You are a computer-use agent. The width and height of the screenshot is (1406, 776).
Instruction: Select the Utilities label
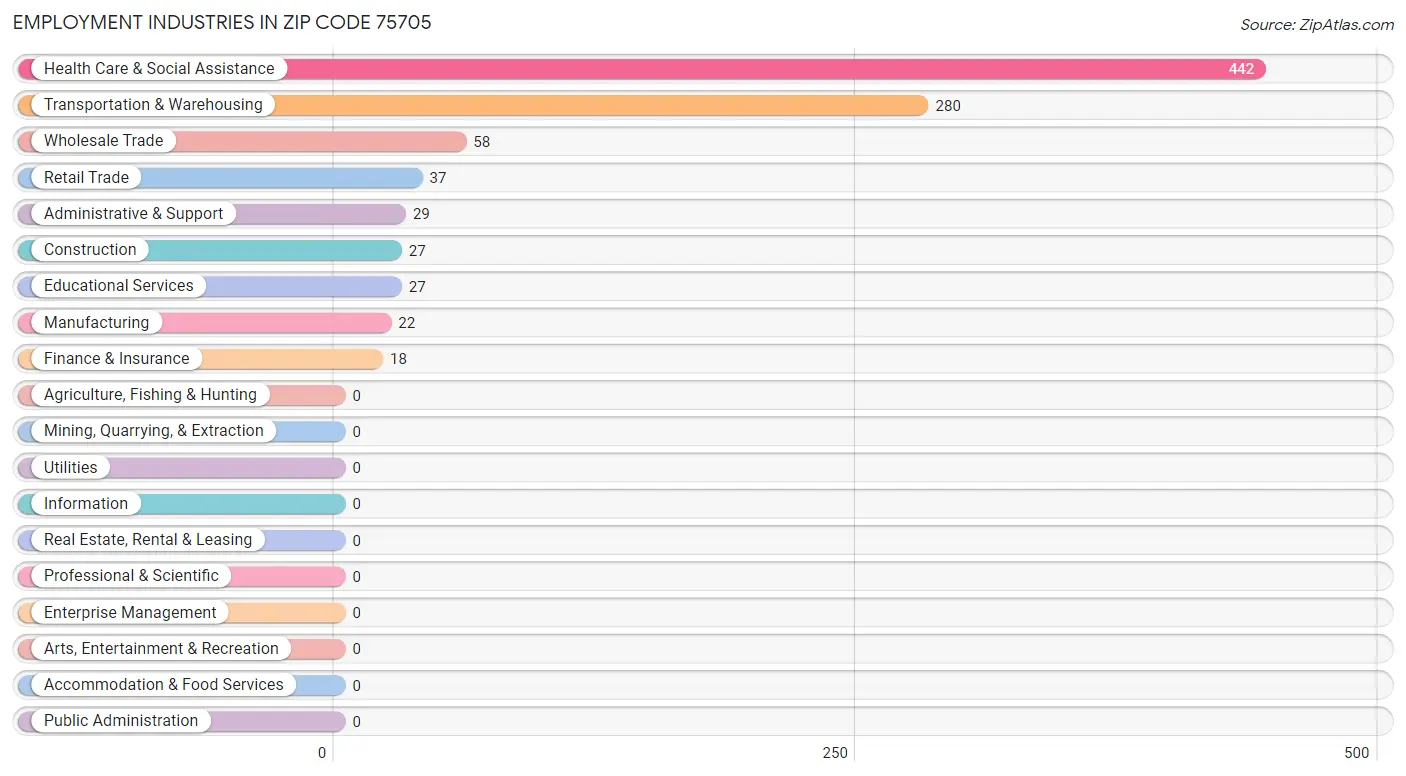70,468
